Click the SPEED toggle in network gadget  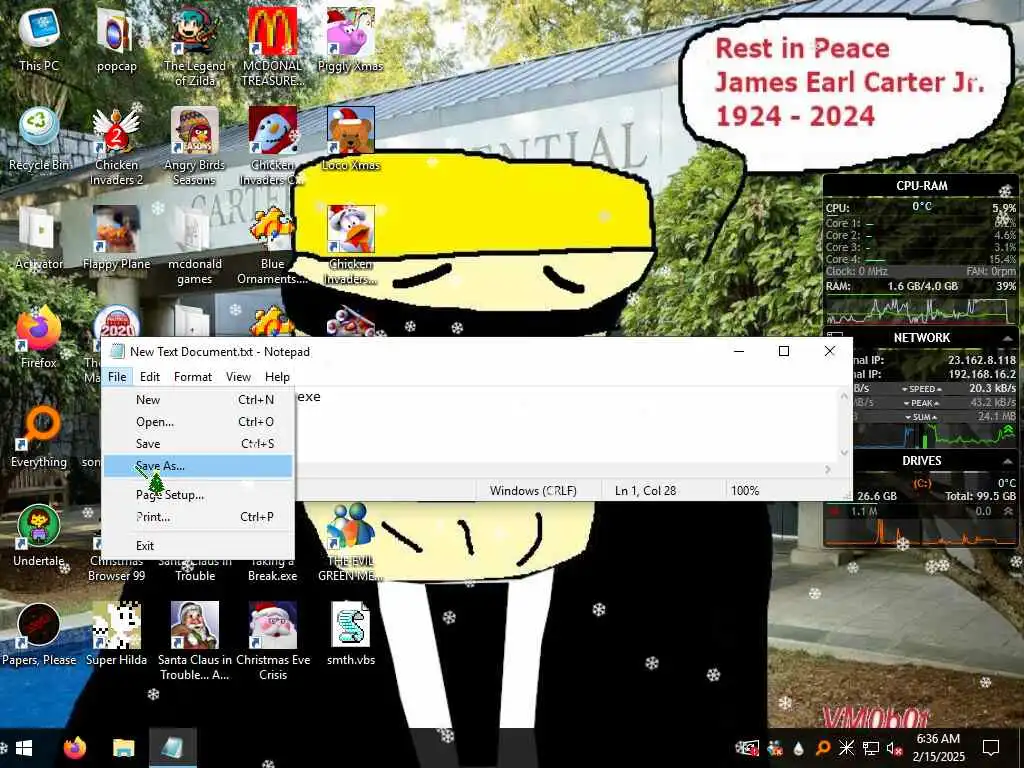pos(921,389)
